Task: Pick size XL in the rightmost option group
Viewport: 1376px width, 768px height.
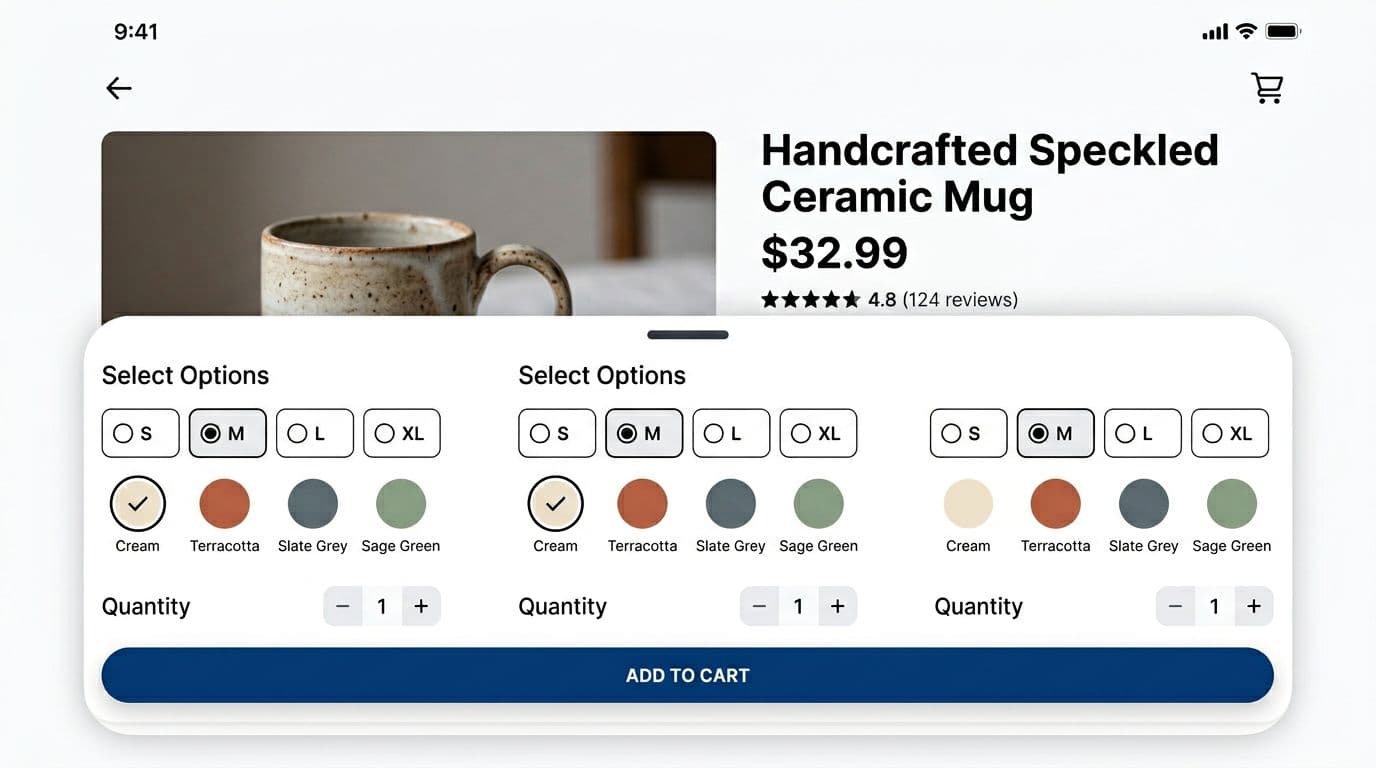Action: coord(1230,433)
